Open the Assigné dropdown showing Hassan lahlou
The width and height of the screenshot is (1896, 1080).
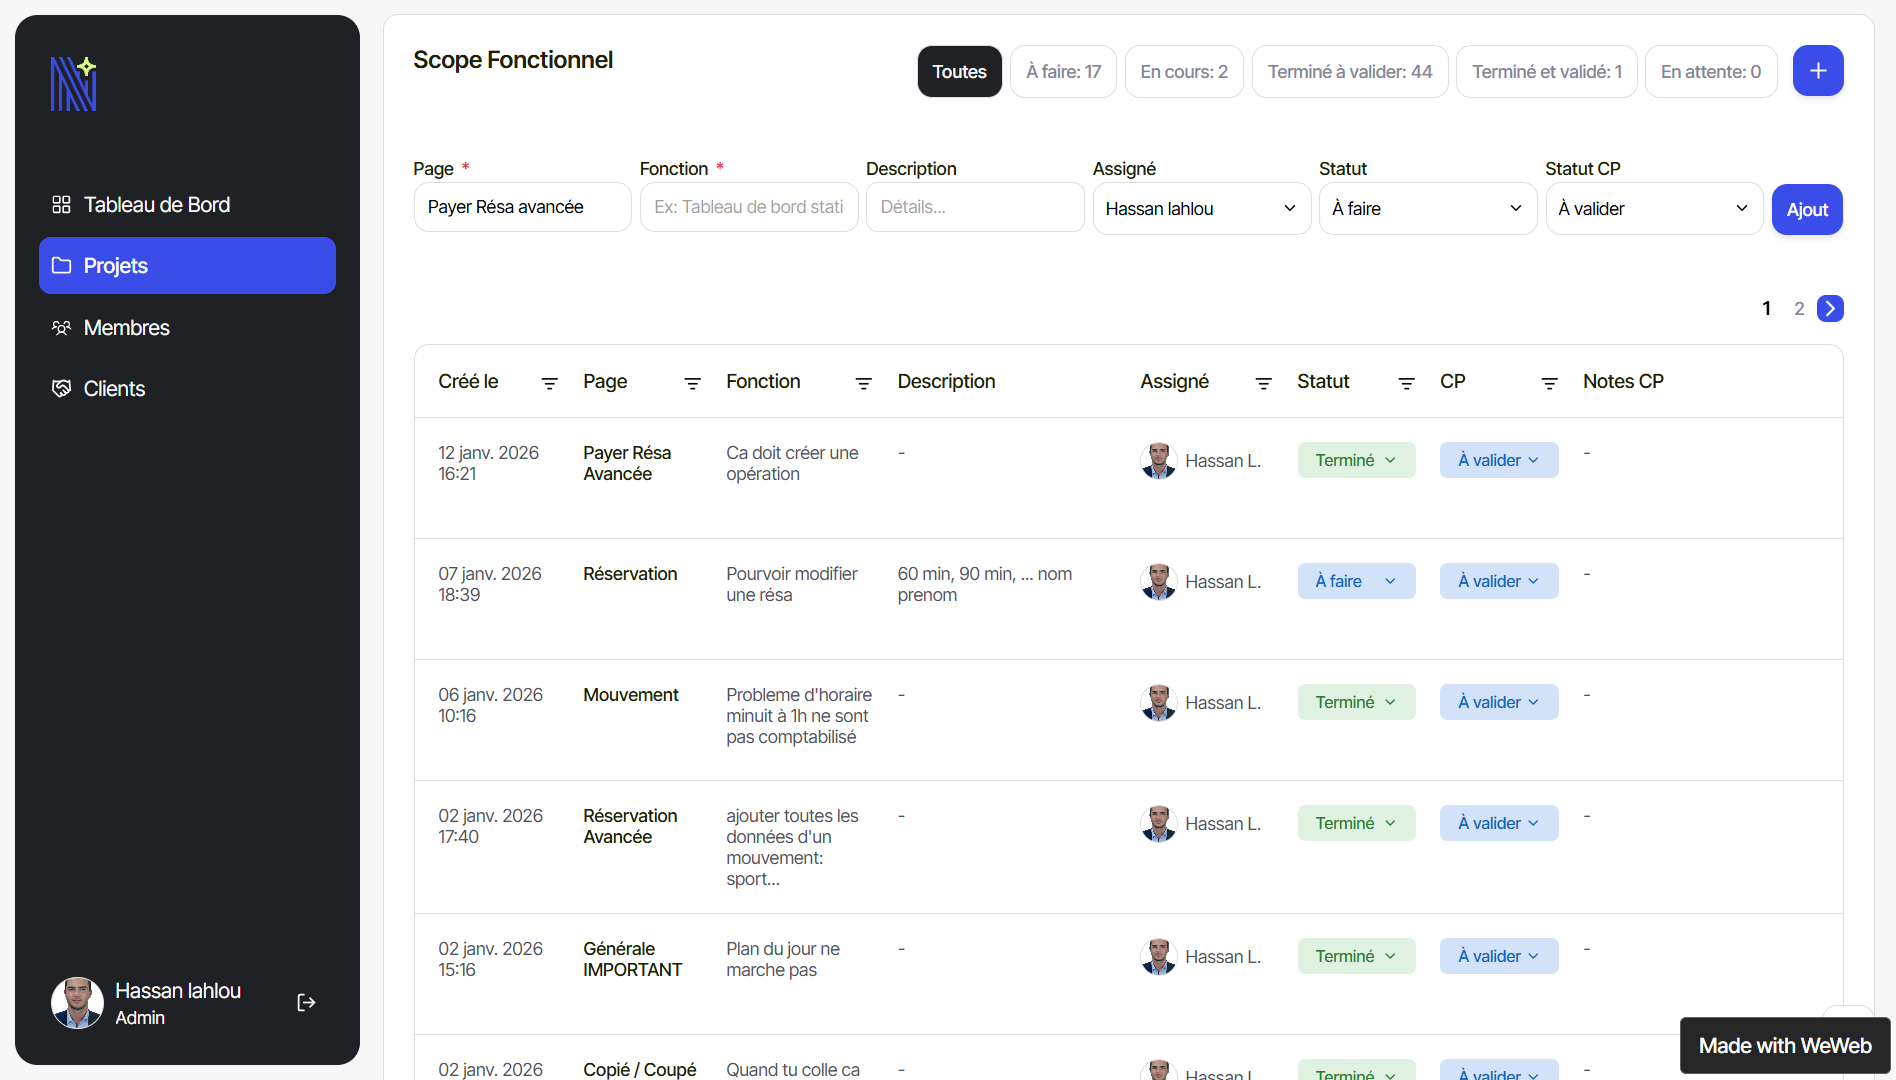click(x=1200, y=208)
